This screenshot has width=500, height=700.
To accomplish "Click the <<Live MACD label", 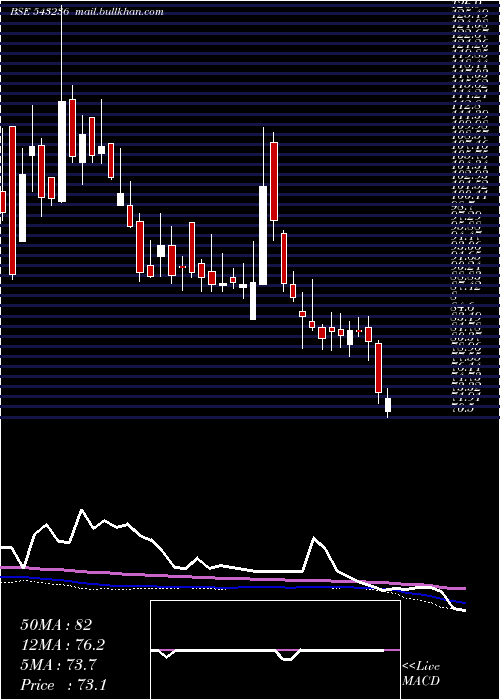I will (x=421, y=674).
